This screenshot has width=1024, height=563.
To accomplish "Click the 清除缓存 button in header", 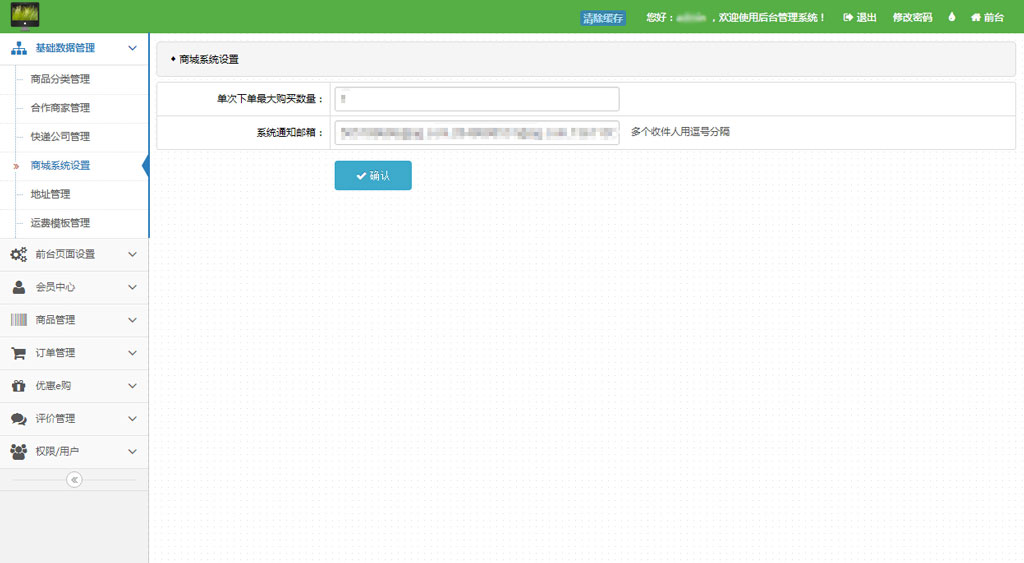I will click(x=603, y=18).
